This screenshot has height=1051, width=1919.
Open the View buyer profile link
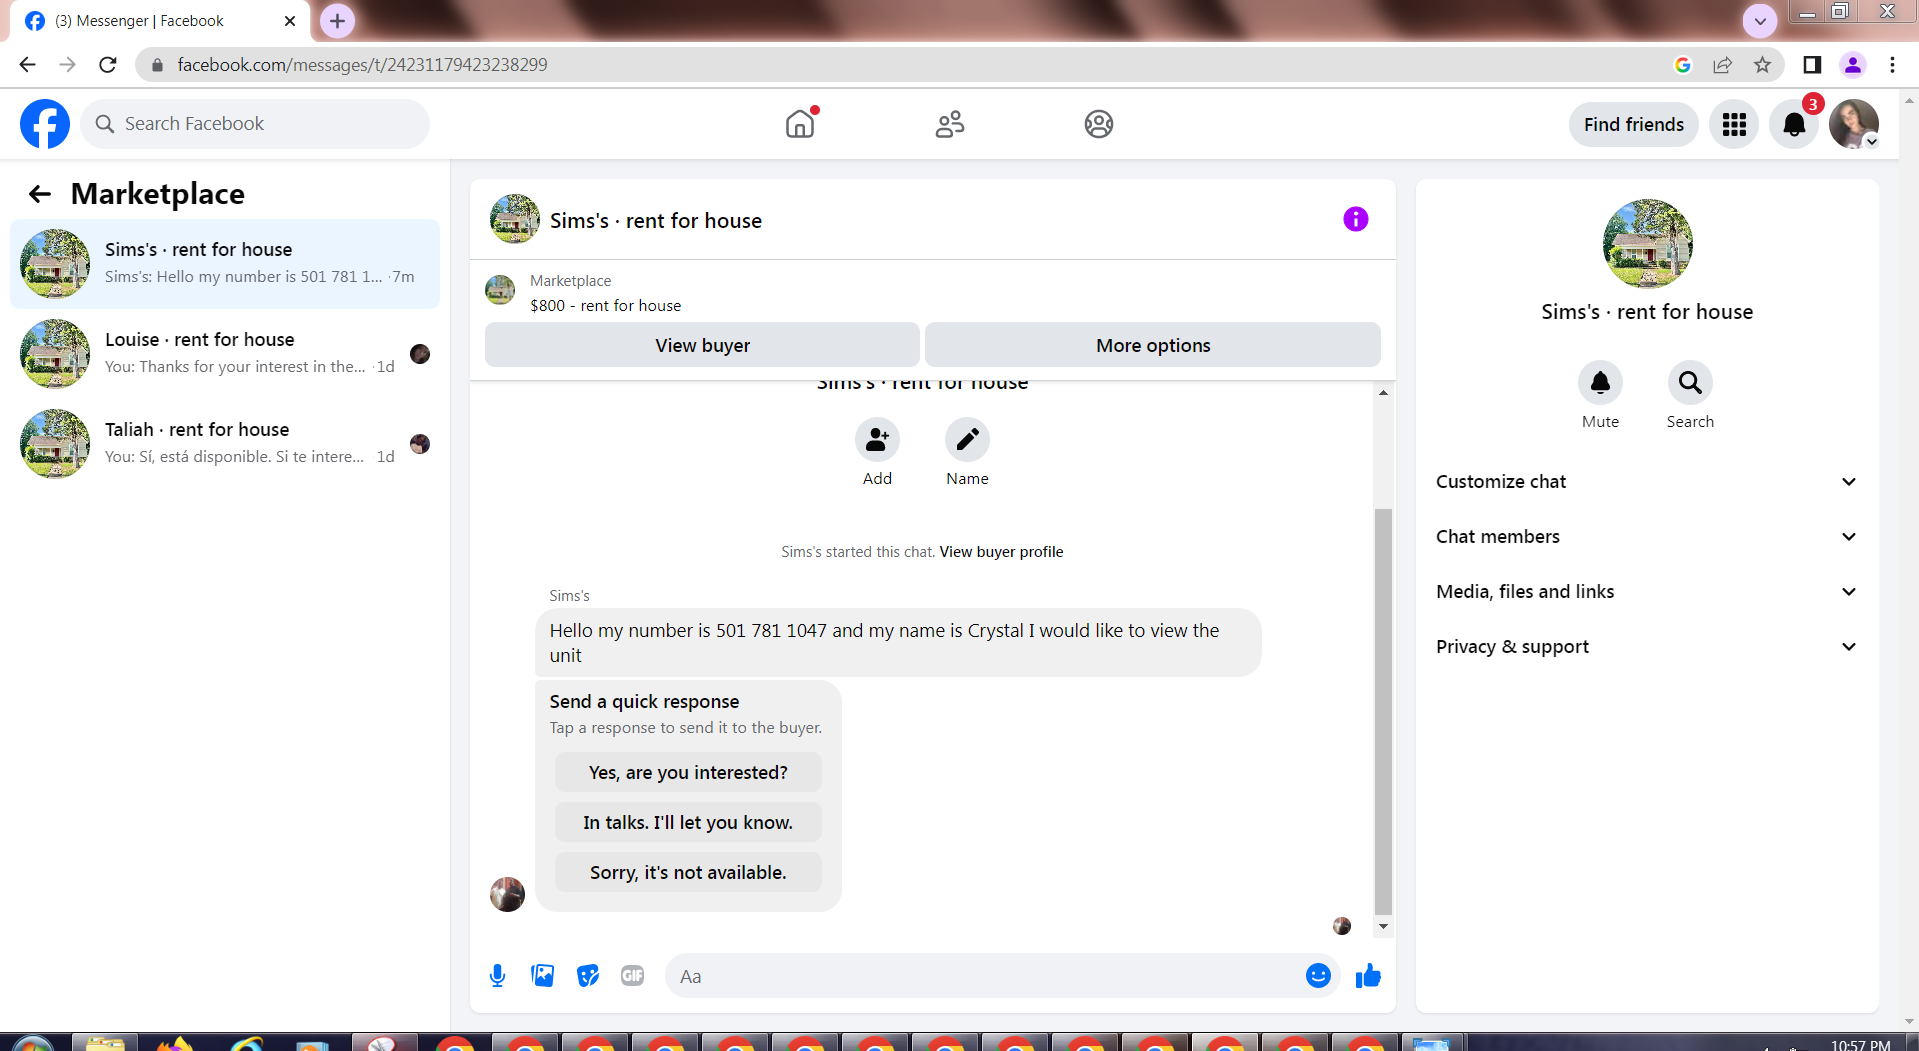(x=1001, y=552)
